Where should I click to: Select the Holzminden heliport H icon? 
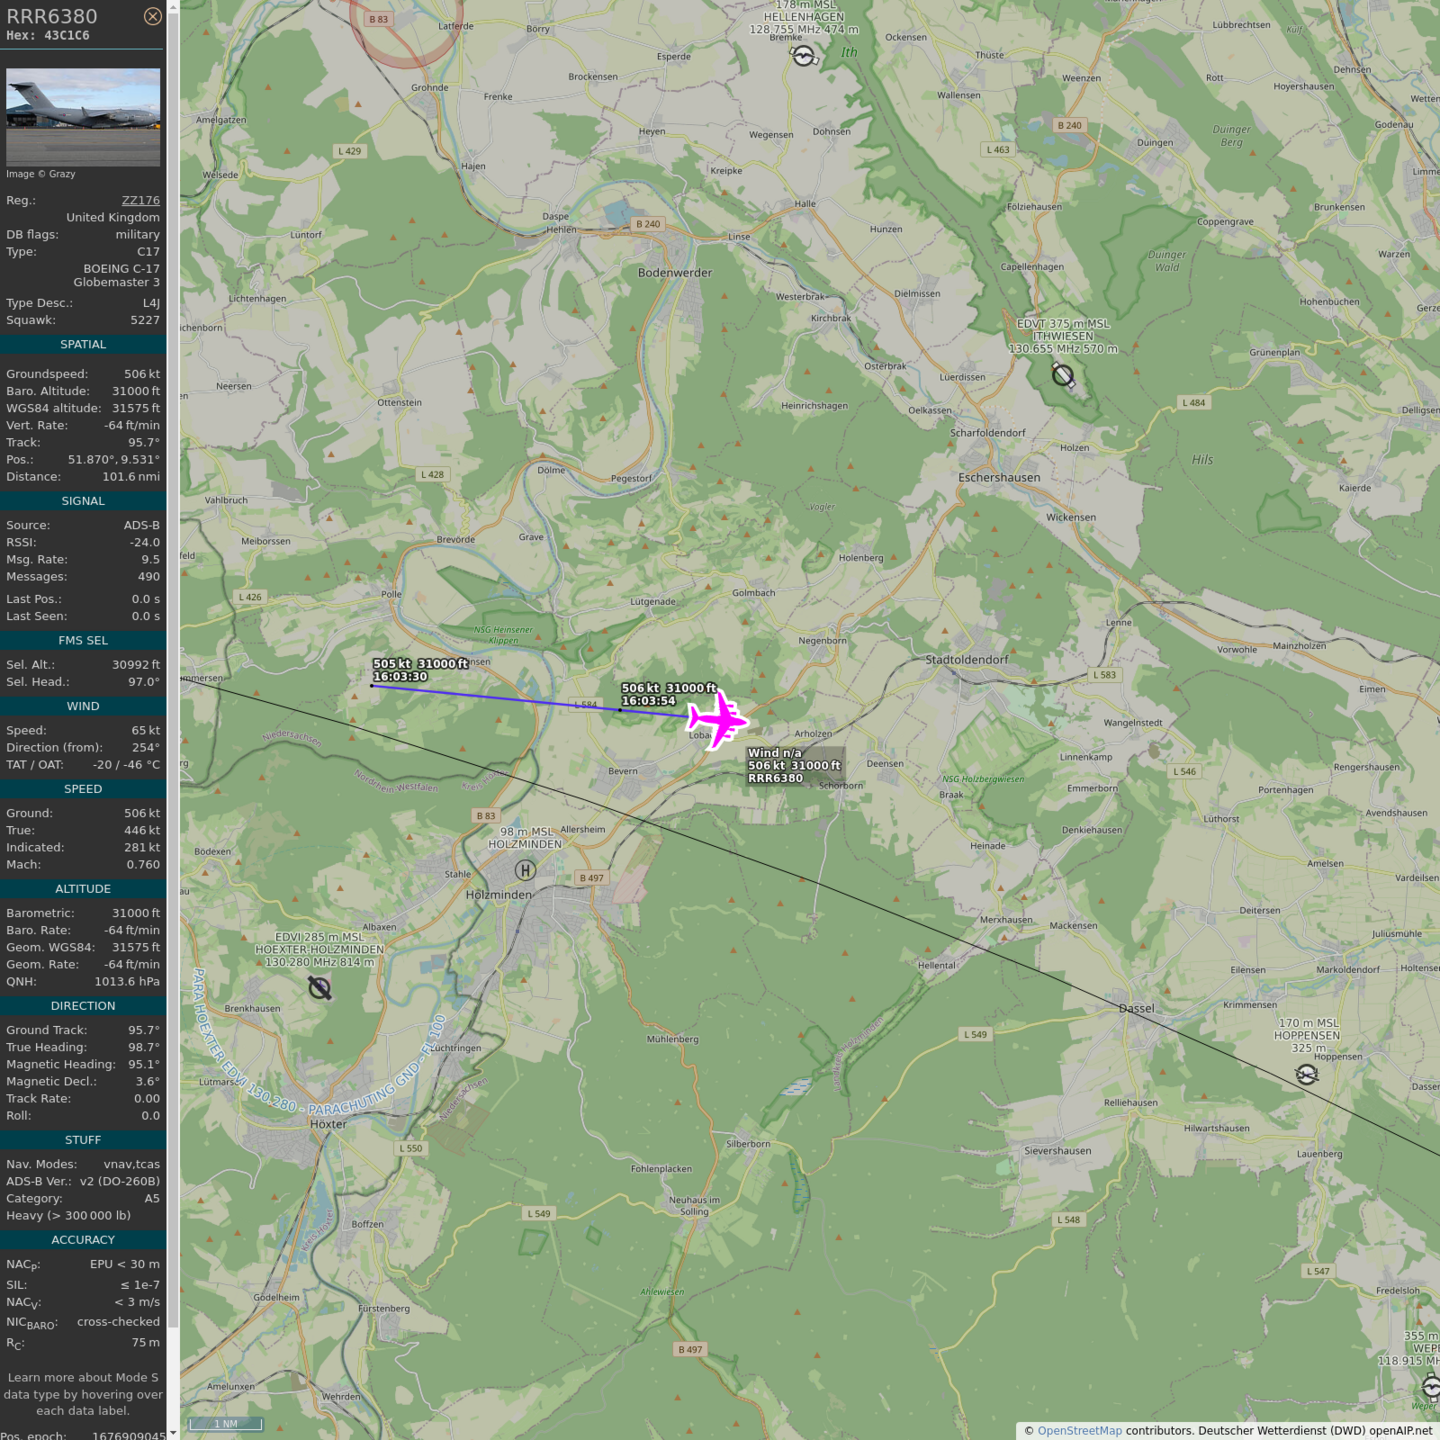tap(525, 870)
